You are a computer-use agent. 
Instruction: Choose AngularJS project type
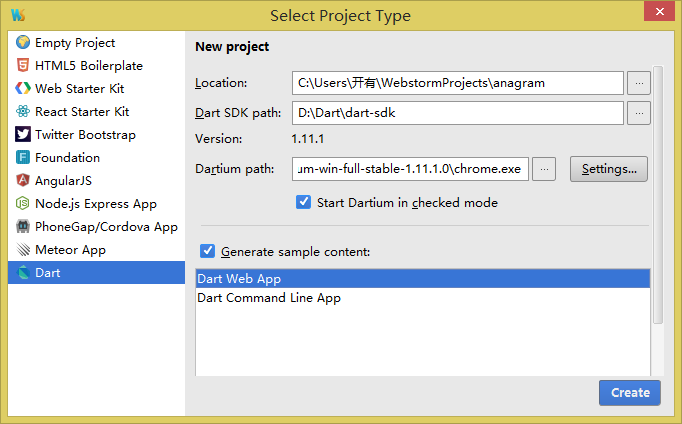[64, 180]
